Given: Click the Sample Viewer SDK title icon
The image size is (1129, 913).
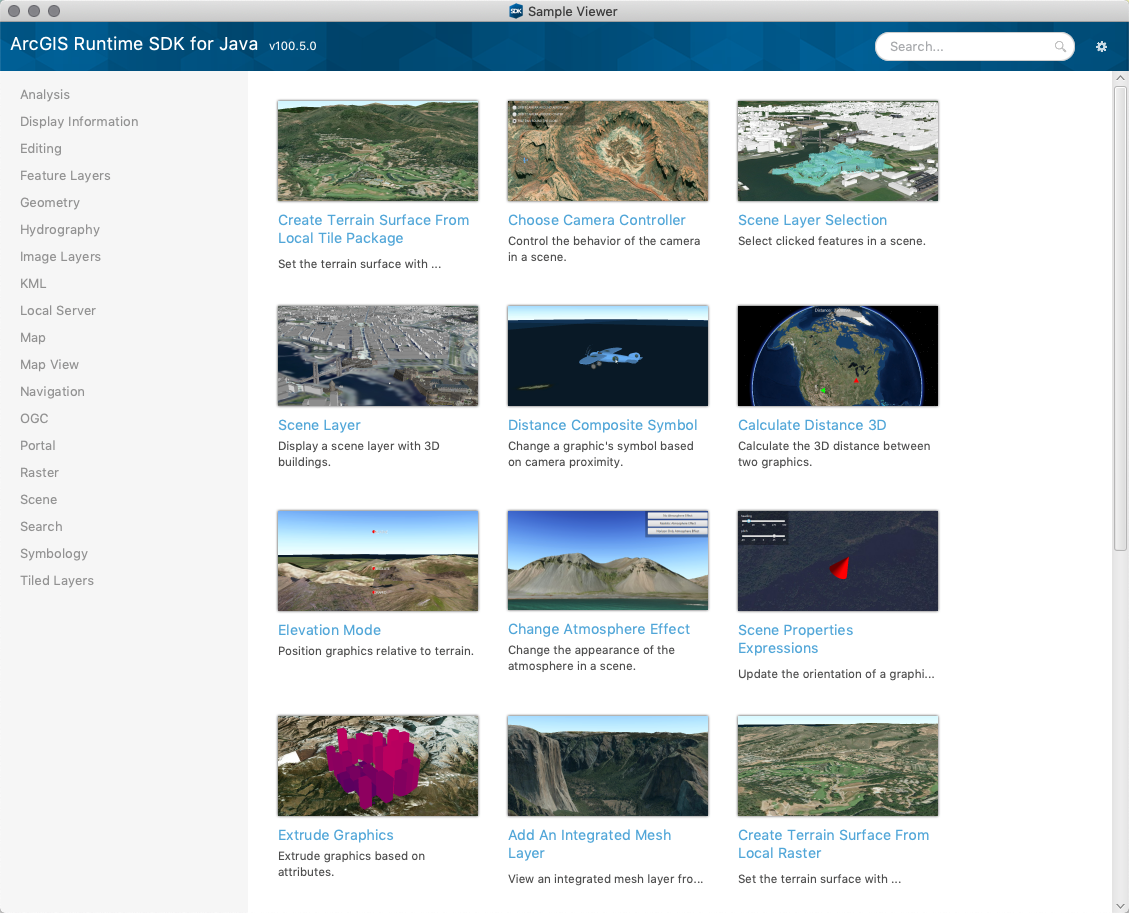Looking at the screenshot, I should [516, 11].
